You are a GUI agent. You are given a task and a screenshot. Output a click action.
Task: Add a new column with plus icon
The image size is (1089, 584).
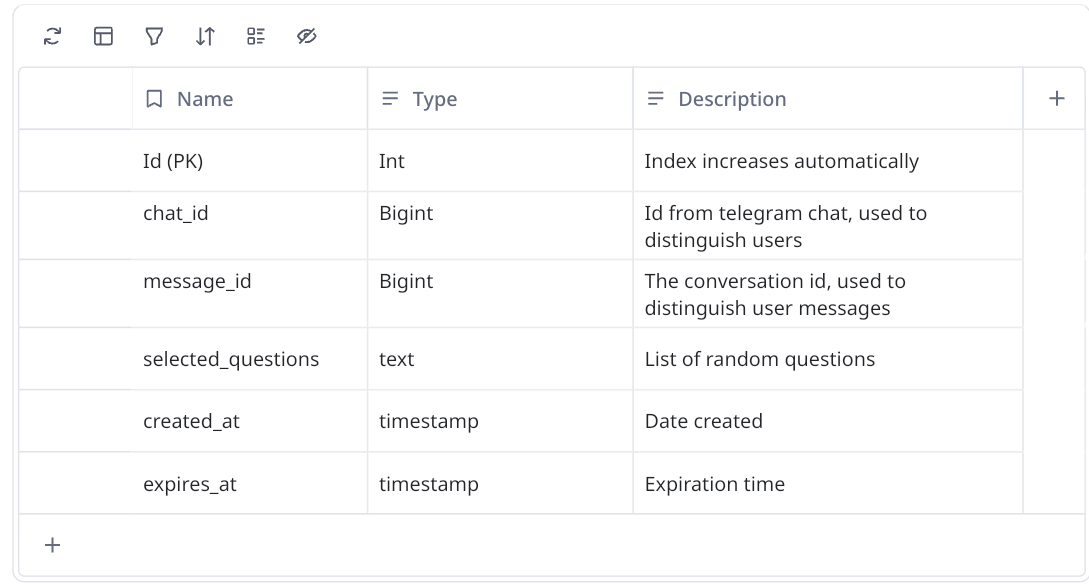point(1056,98)
